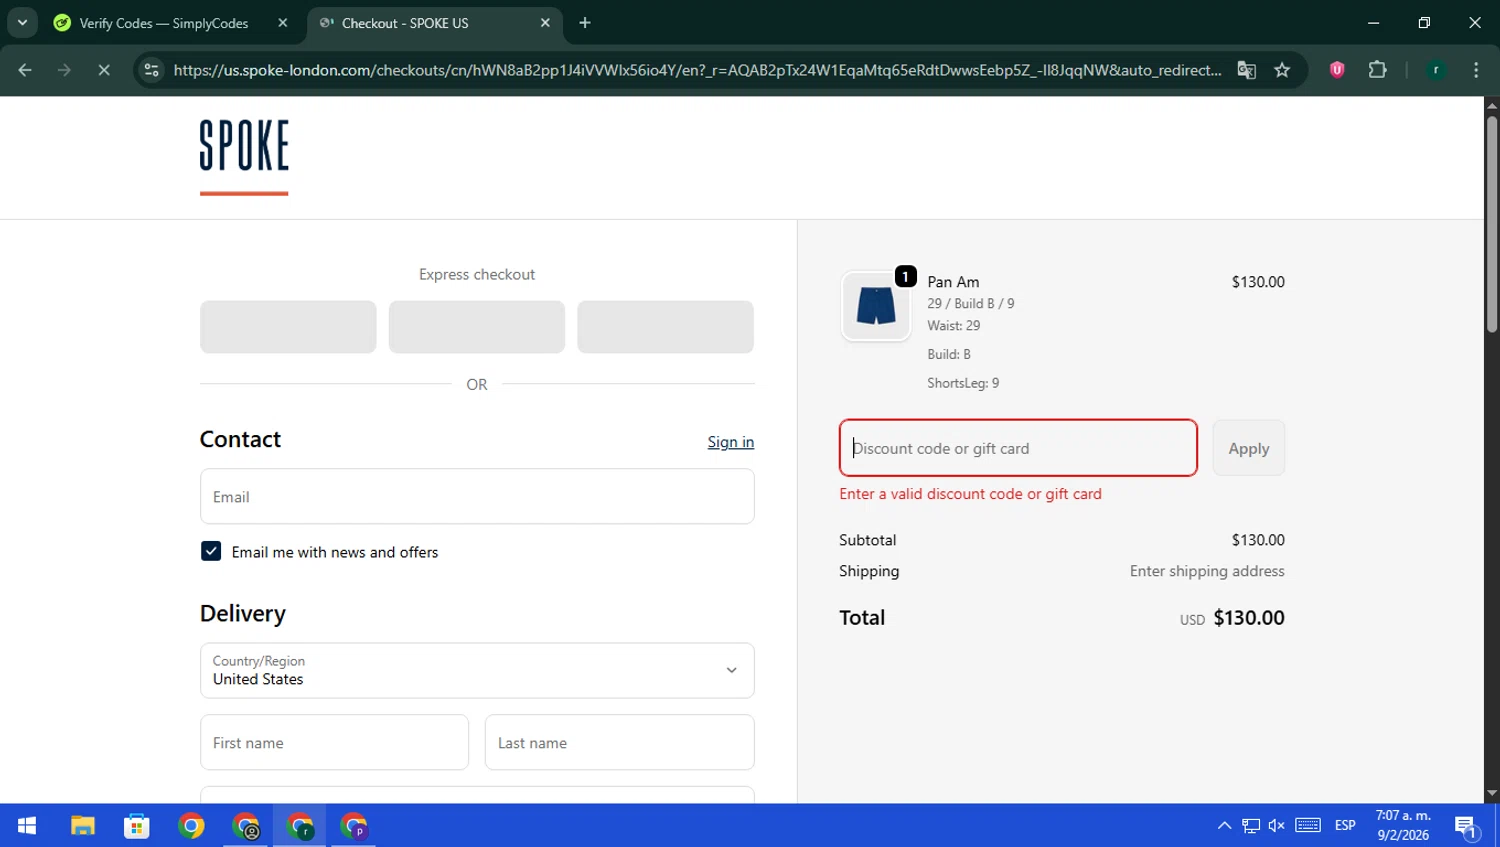The image size is (1500, 847).
Task: Click the third express checkout button
Action: (x=665, y=327)
